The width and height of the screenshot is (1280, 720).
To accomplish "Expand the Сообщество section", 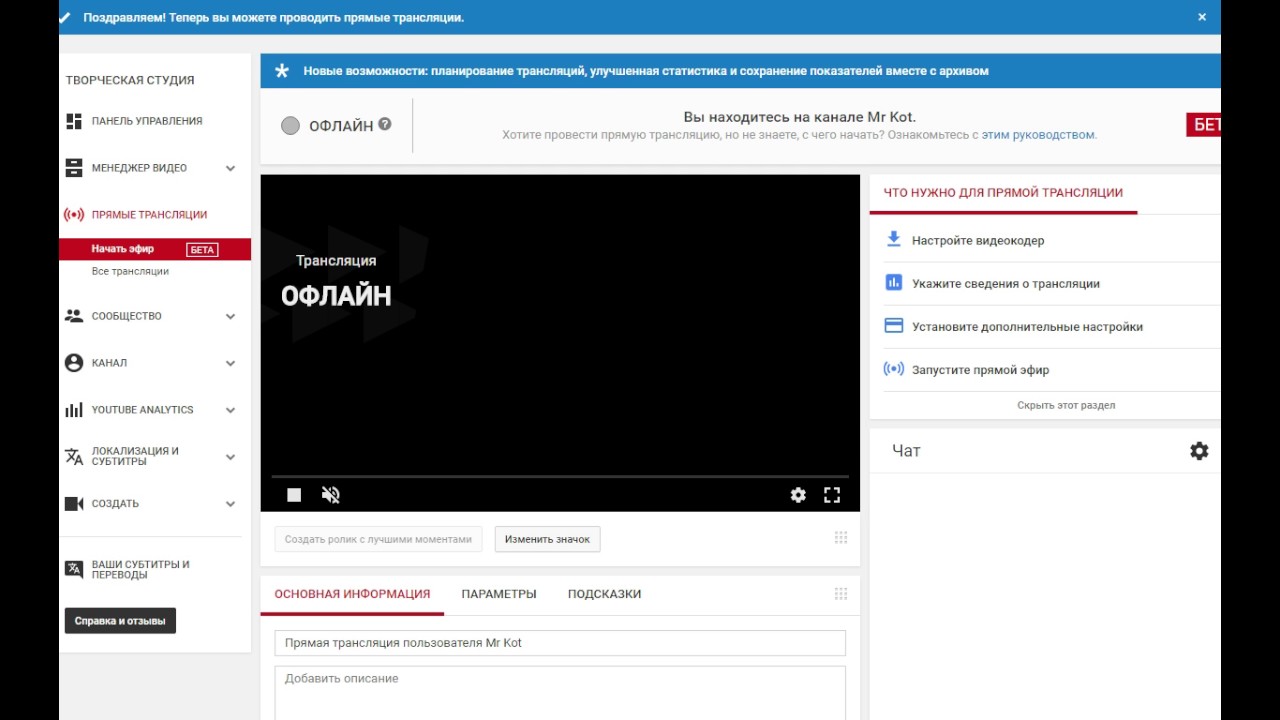I will tap(231, 316).
